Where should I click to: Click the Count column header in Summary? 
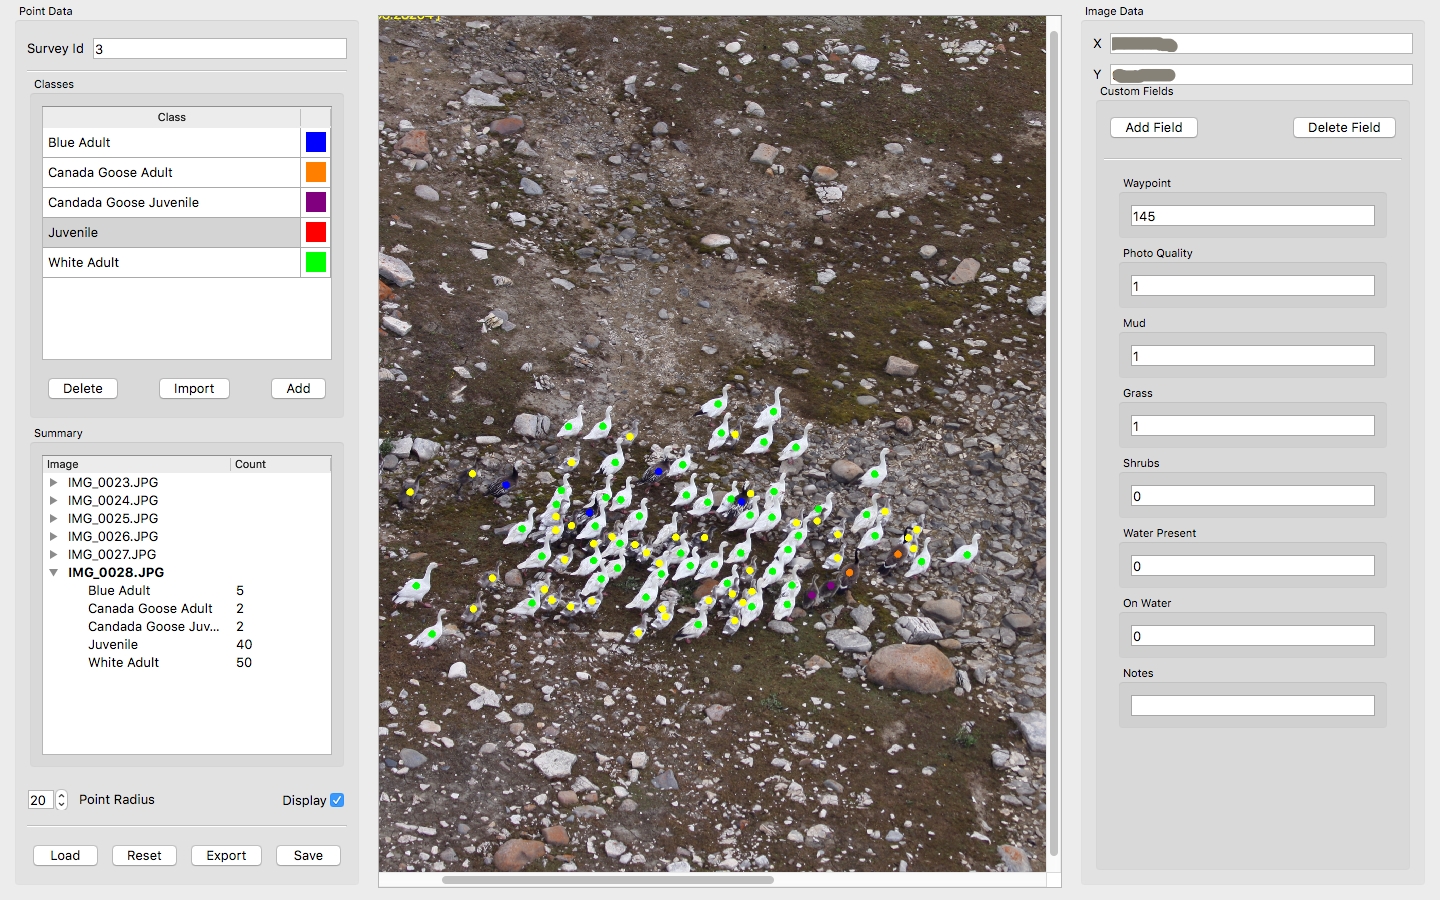tap(281, 464)
